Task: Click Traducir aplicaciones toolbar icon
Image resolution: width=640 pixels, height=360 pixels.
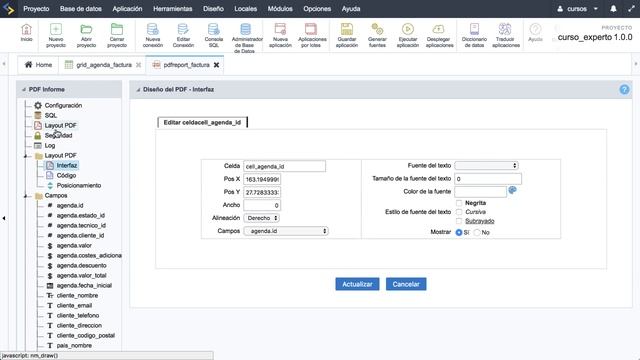Action: coord(506,35)
